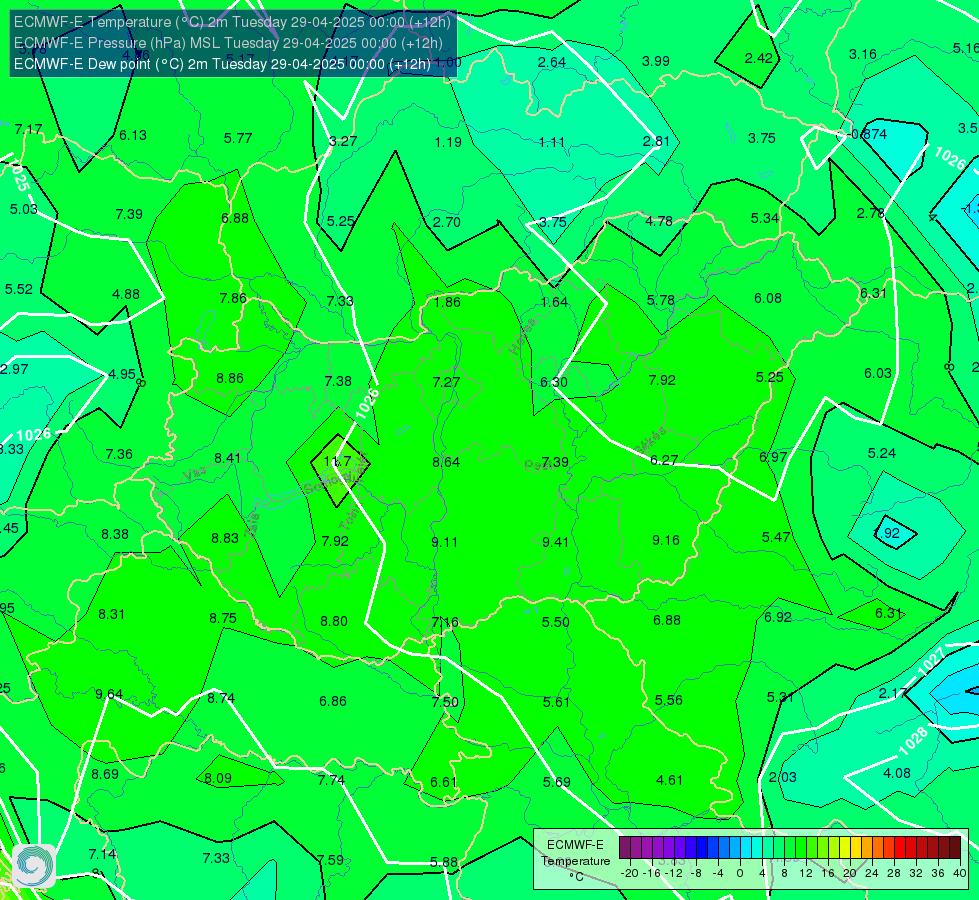
Task: Click the 8.86 dew point value
Action: click(230, 378)
